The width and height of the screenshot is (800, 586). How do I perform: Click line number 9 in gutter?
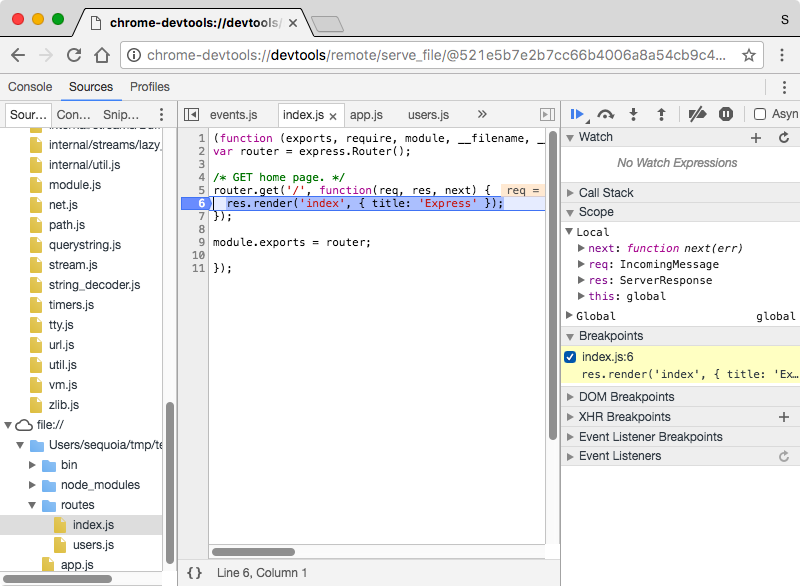pos(202,242)
